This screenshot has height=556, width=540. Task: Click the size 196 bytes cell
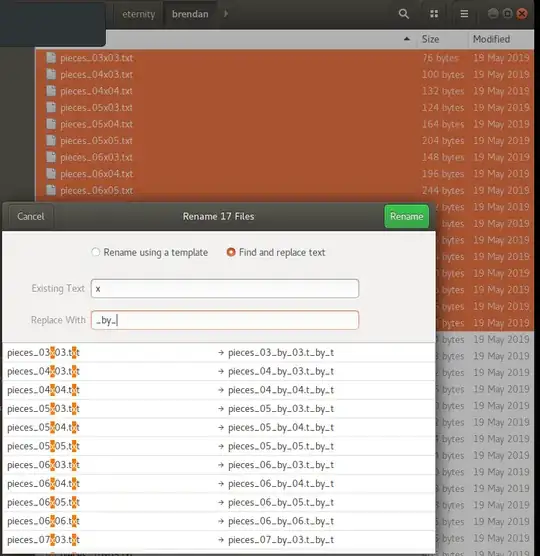pyautogui.click(x=443, y=174)
